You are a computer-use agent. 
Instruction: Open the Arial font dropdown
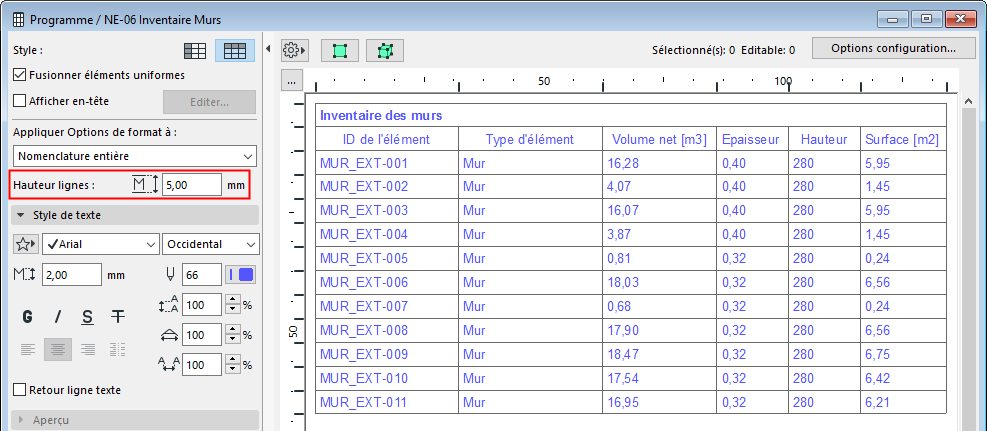coord(101,244)
